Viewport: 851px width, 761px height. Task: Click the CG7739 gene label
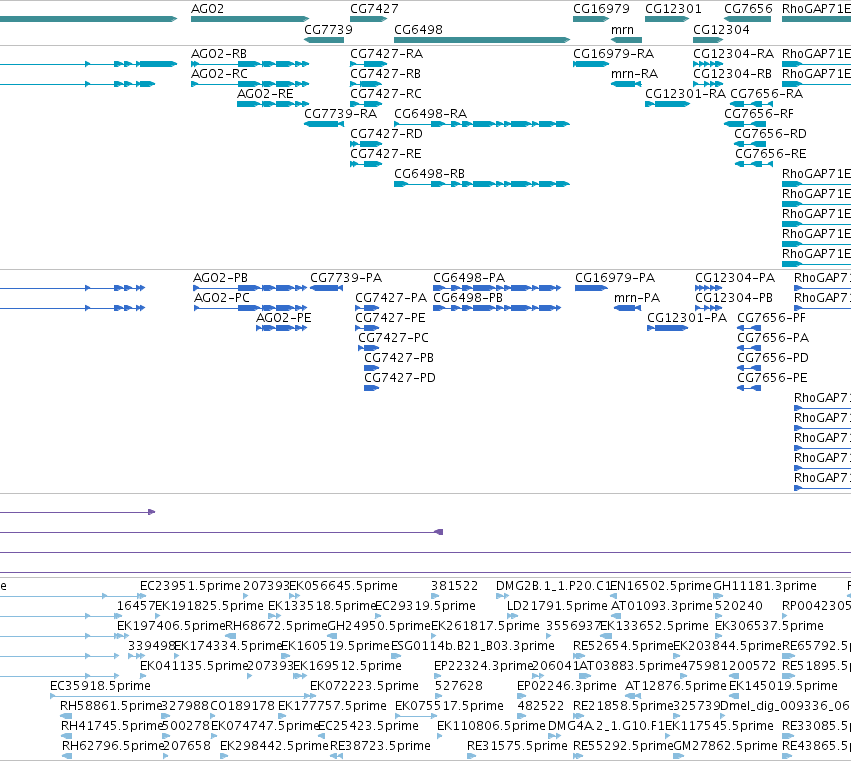(x=328, y=30)
